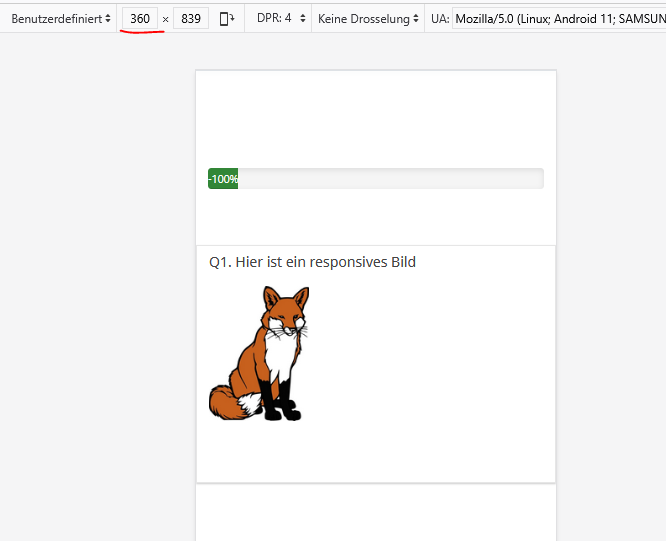The image size is (666, 541).
Task: Open the Benutzerdefiniert device dropdown
Action: click(x=60, y=18)
